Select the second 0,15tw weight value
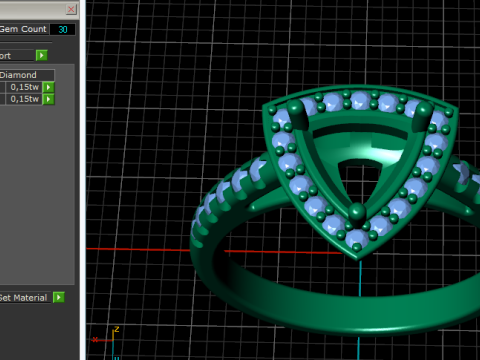The width and height of the screenshot is (480, 360). tap(24, 99)
